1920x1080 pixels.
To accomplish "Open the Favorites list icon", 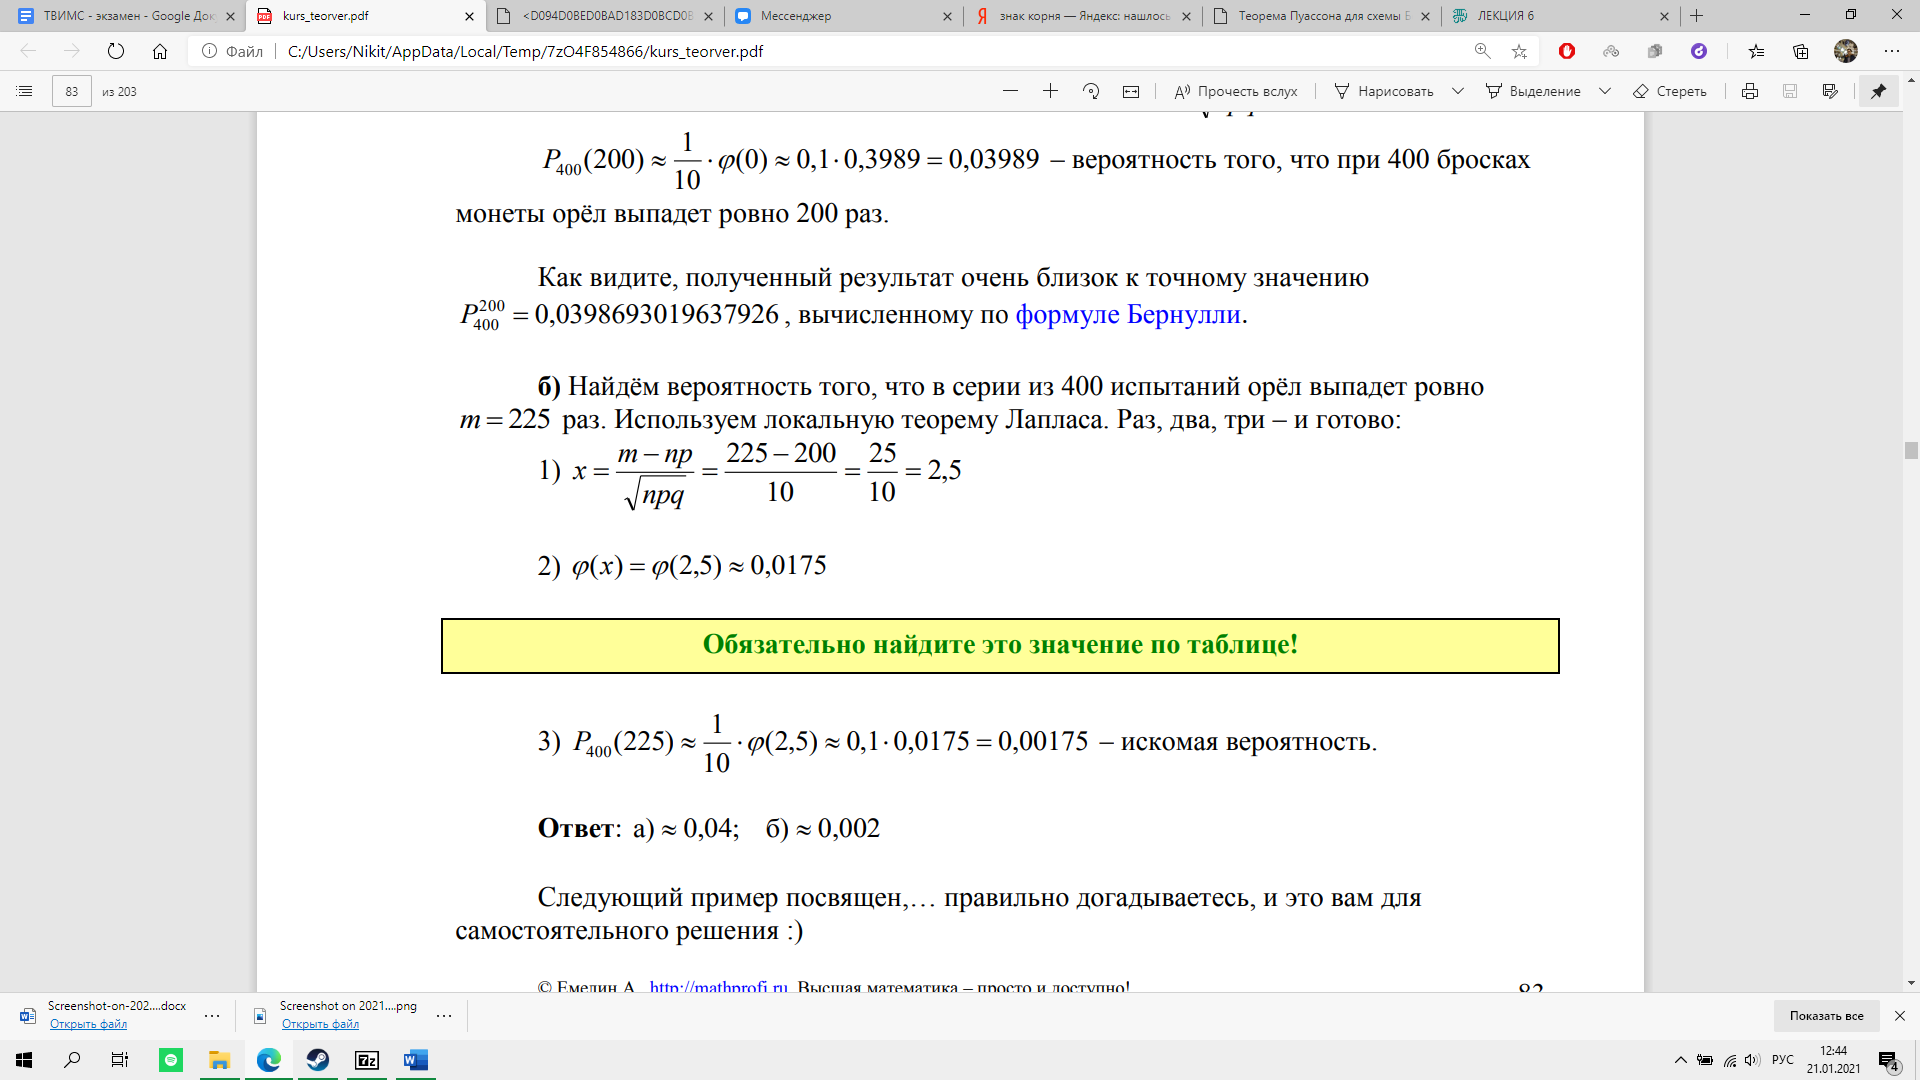I will 1757,51.
